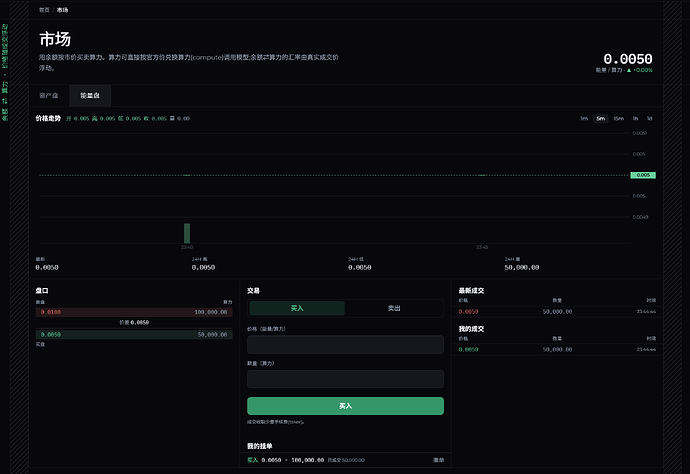Click the green volume bar at 23:40
690x474 pixels.
point(187,233)
